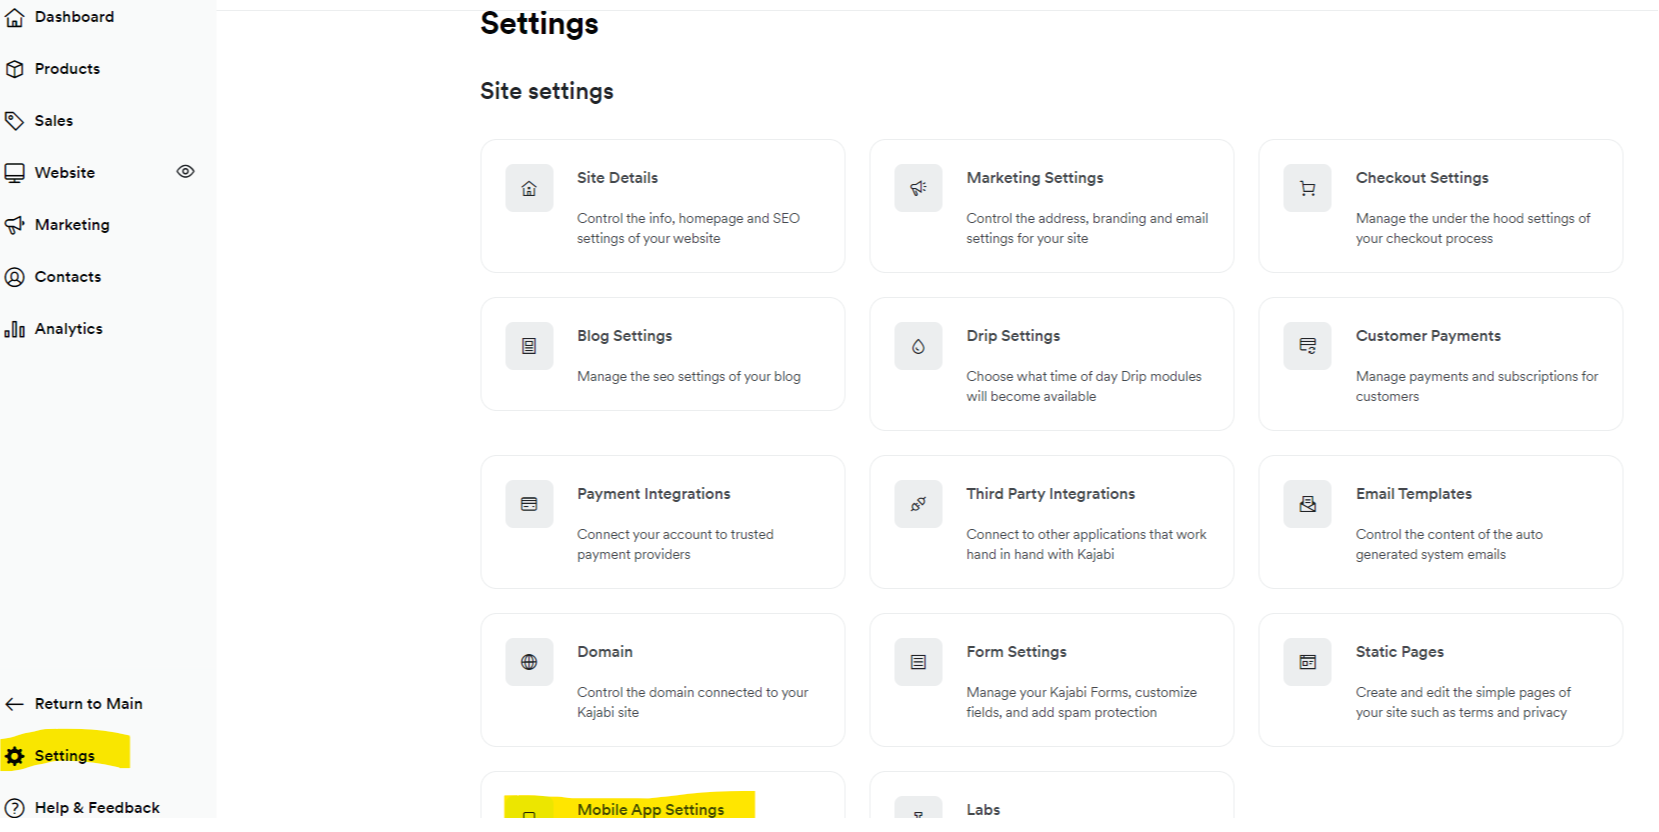This screenshot has height=832, width=1659.
Task: Go to Analytics in the sidebar
Action: pos(68,329)
